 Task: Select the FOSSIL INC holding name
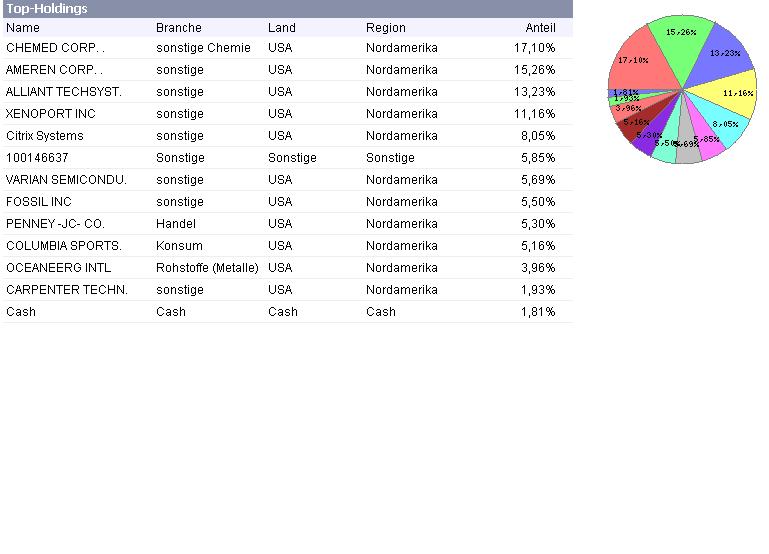pos(39,202)
